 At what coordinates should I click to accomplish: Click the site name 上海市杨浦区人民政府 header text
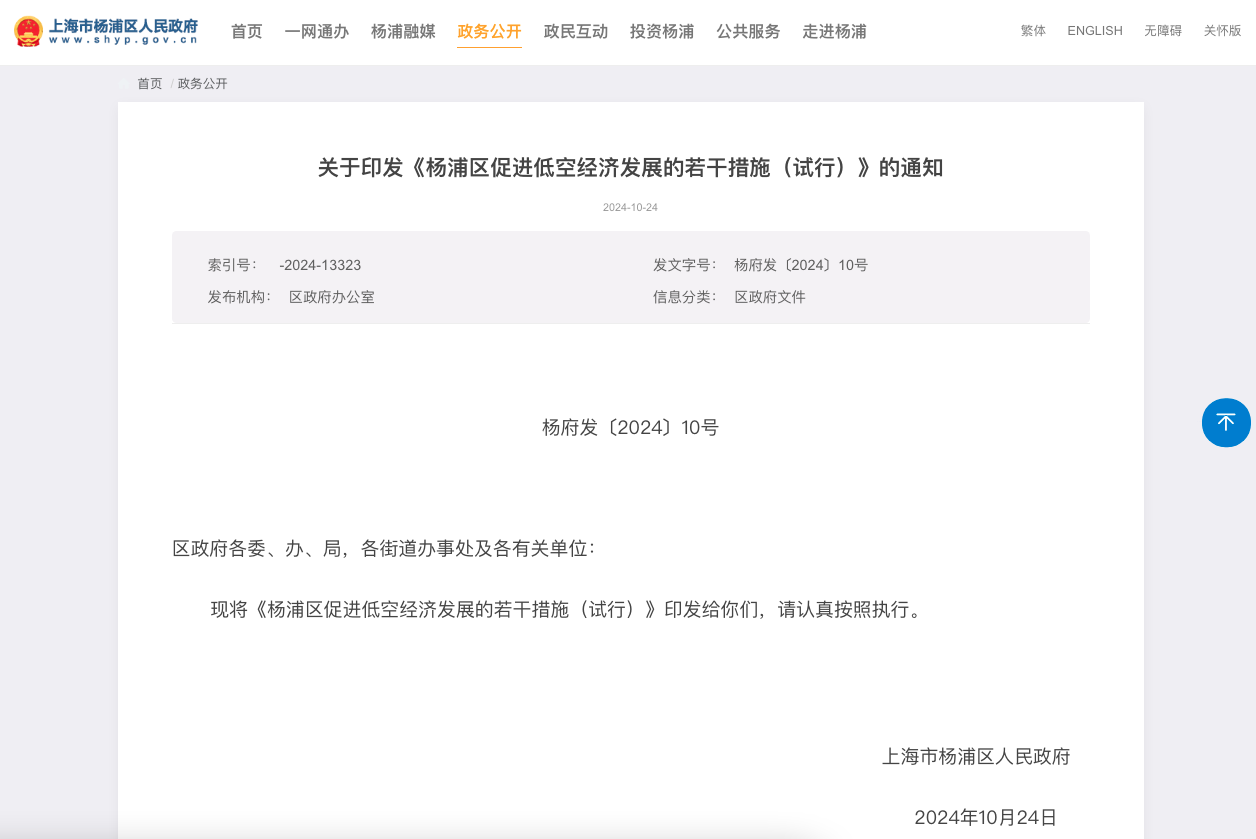123,25
